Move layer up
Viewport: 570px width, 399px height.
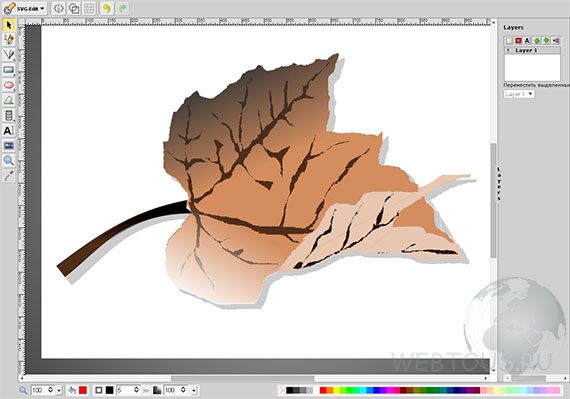pos(537,40)
